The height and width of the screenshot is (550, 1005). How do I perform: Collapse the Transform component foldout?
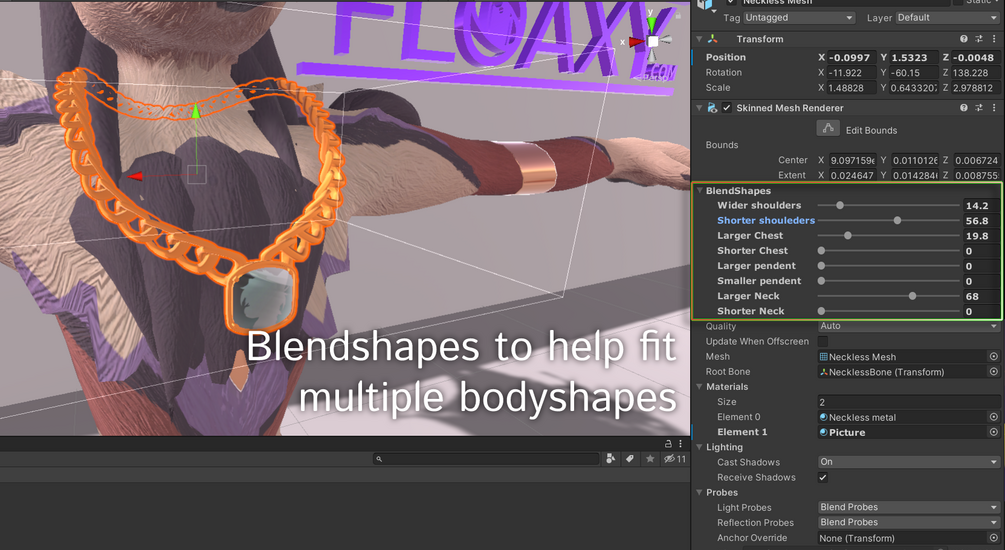699,39
